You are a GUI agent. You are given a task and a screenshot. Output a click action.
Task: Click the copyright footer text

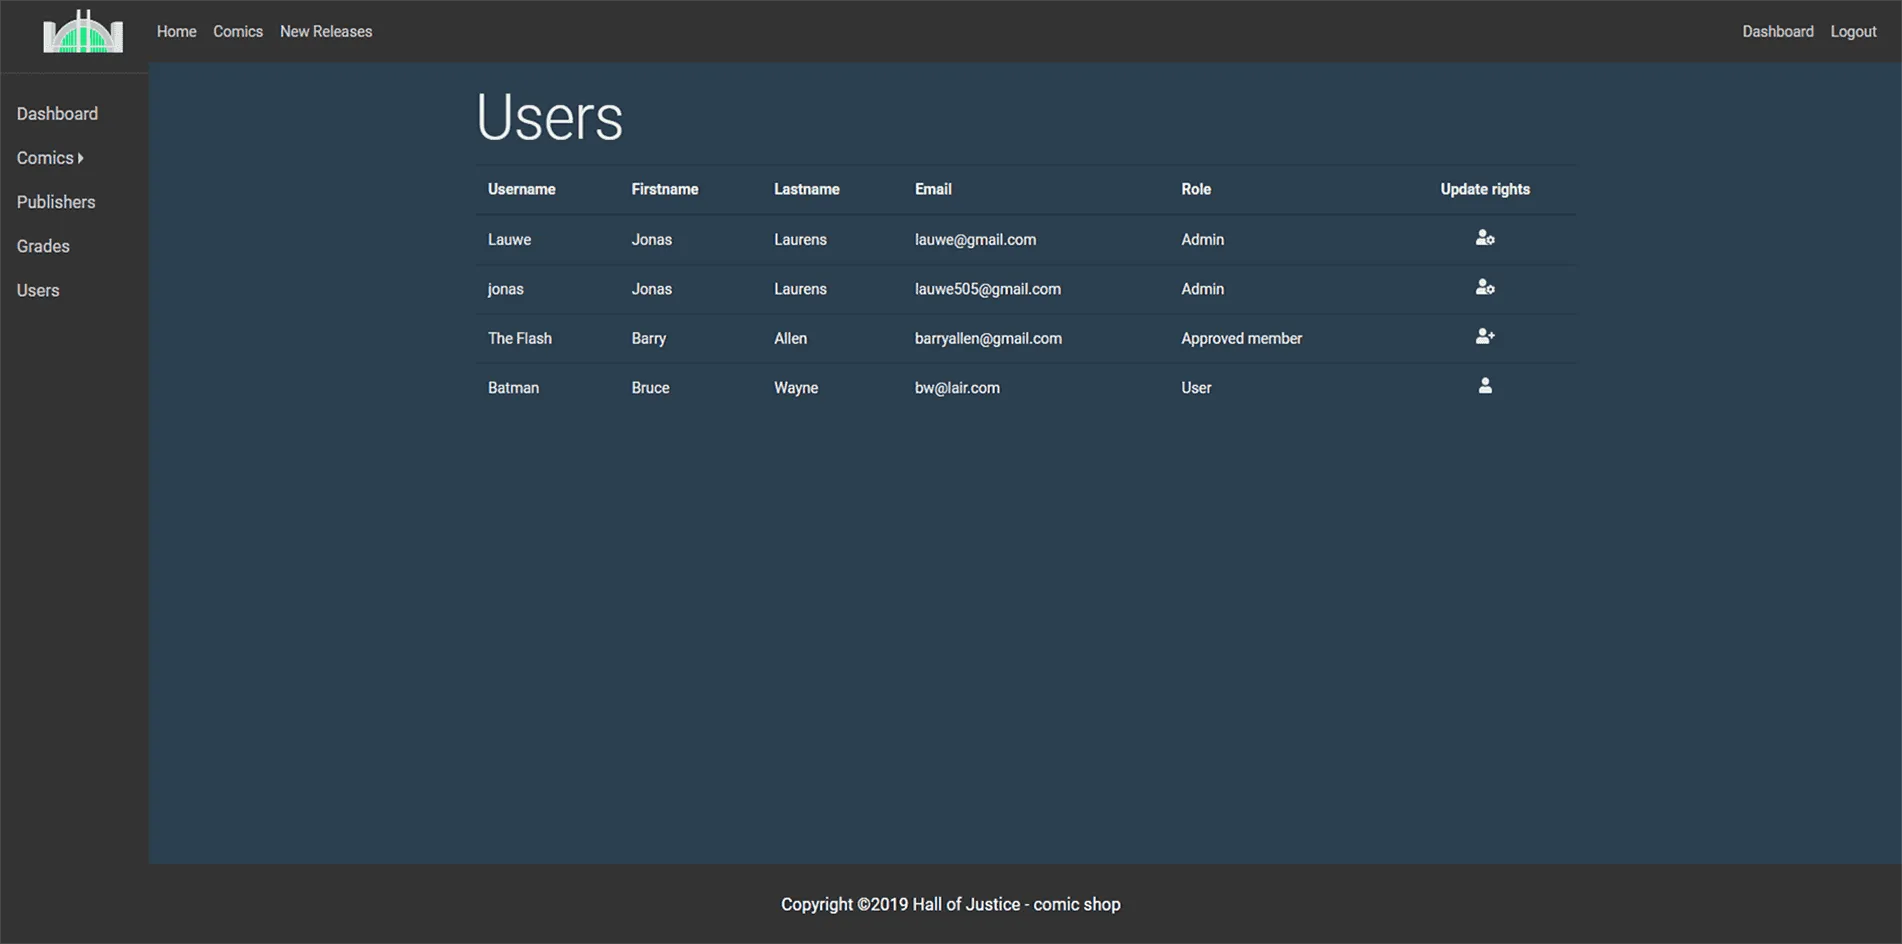click(x=950, y=904)
